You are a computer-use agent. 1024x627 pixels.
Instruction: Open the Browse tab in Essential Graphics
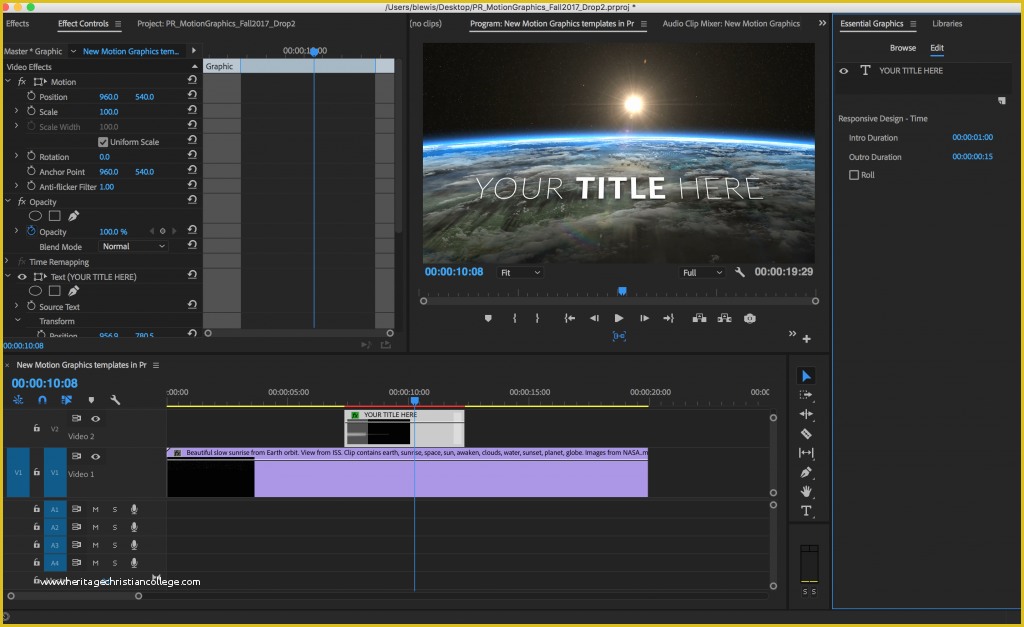(903, 48)
